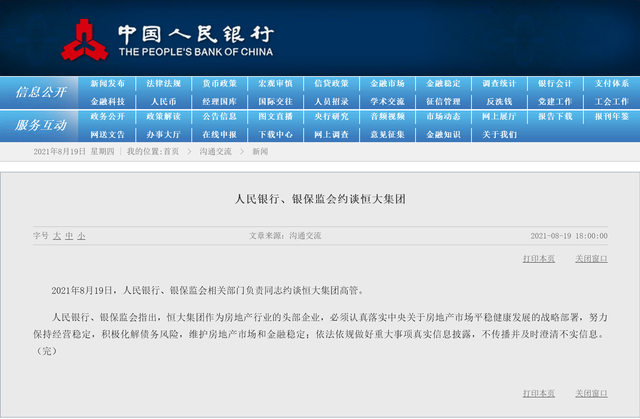640x419 pixels.
Task: Go to the 金融市场 section
Action: 387,84
